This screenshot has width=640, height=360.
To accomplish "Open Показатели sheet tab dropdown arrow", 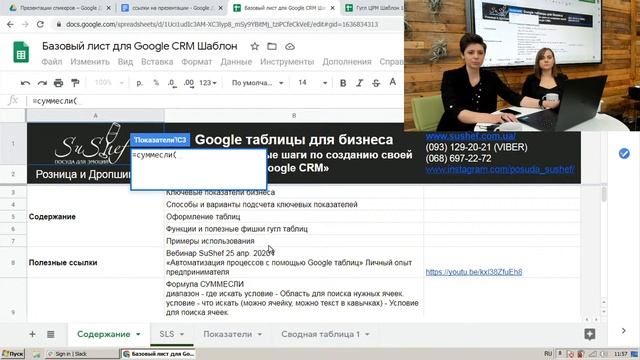I will pos(260,334).
